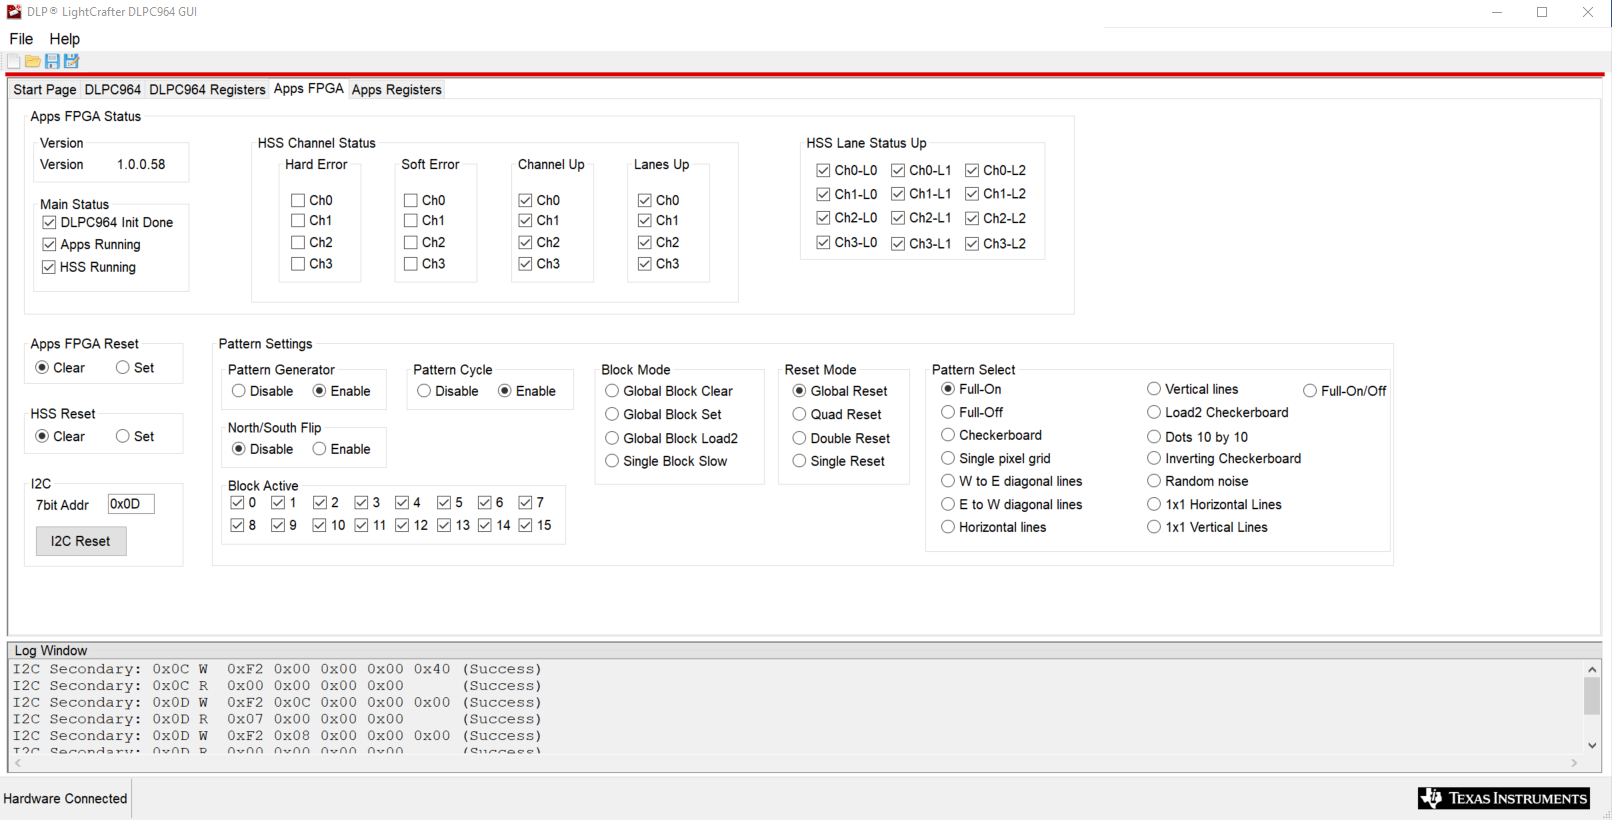
Task: Click the Texas Instruments logo
Action: [x=1503, y=798]
